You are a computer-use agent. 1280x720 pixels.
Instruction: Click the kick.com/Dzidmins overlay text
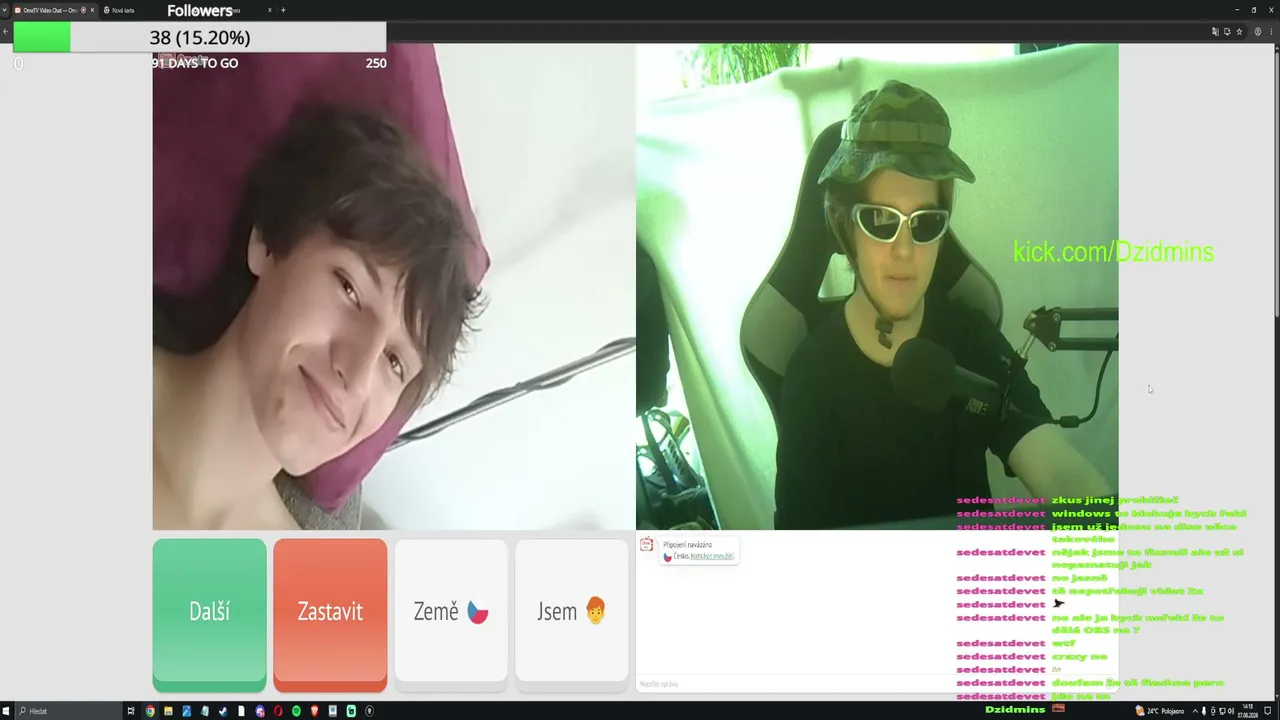1113,252
